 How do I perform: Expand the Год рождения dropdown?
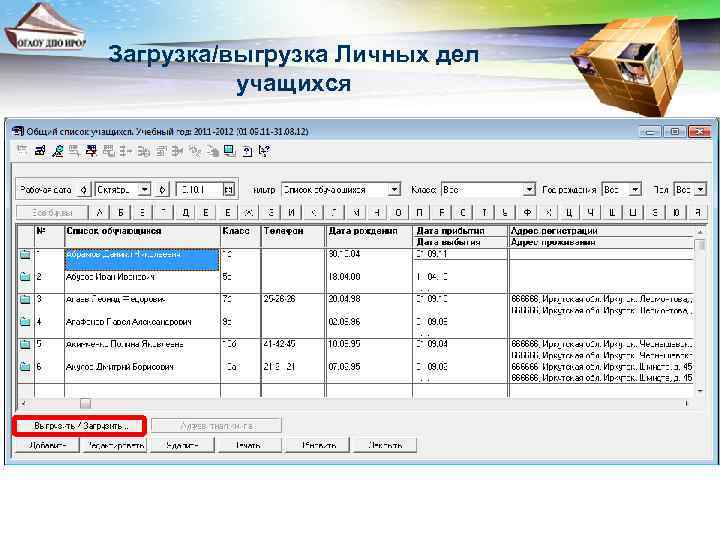(635, 190)
